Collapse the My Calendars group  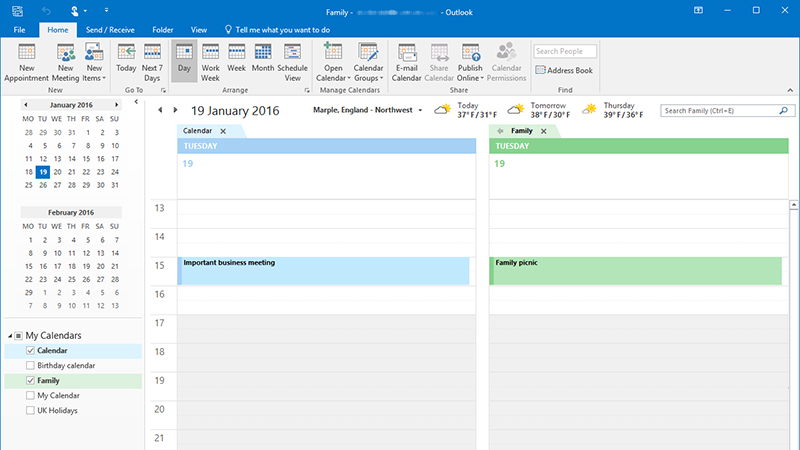pyautogui.click(x=10, y=336)
